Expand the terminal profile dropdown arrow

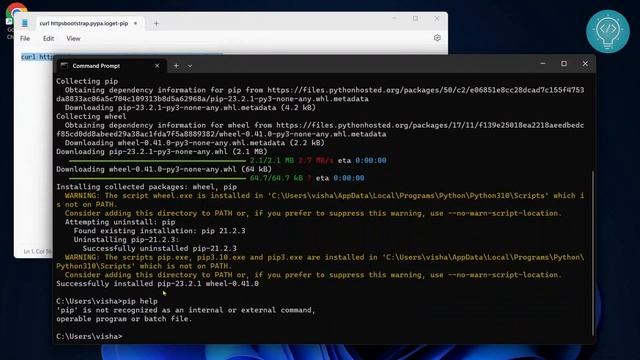pyautogui.click(x=190, y=66)
